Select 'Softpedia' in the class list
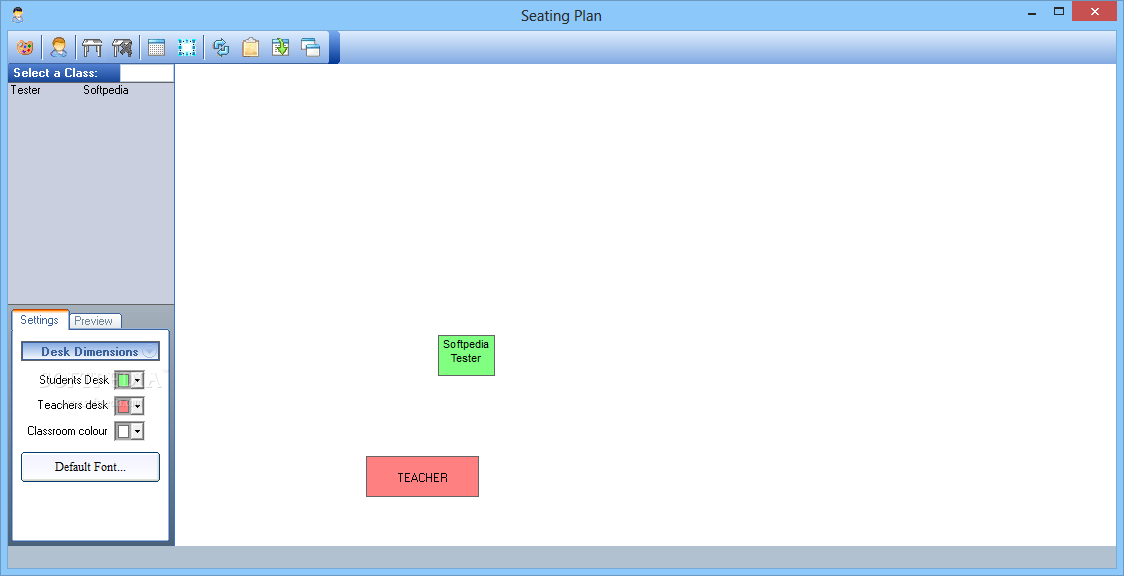The width and height of the screenshot is (1124, 576). (x=106, y=90)
